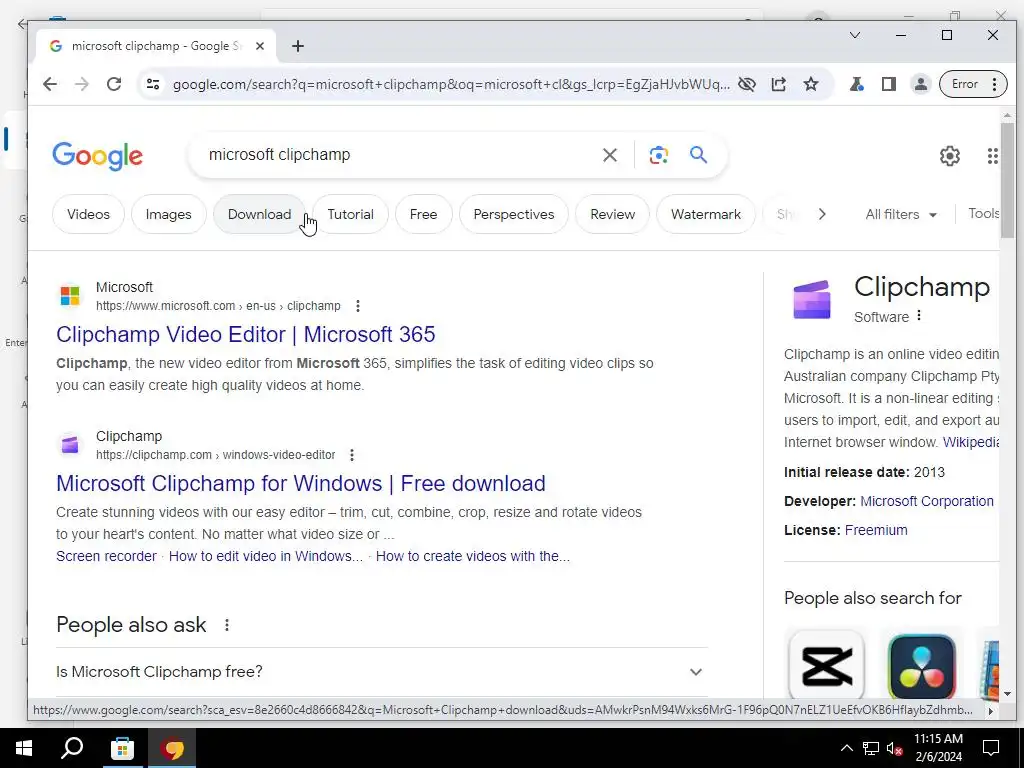Select the Download filter chip
This screenshot has width=1024, height=768.
(259, 214)
